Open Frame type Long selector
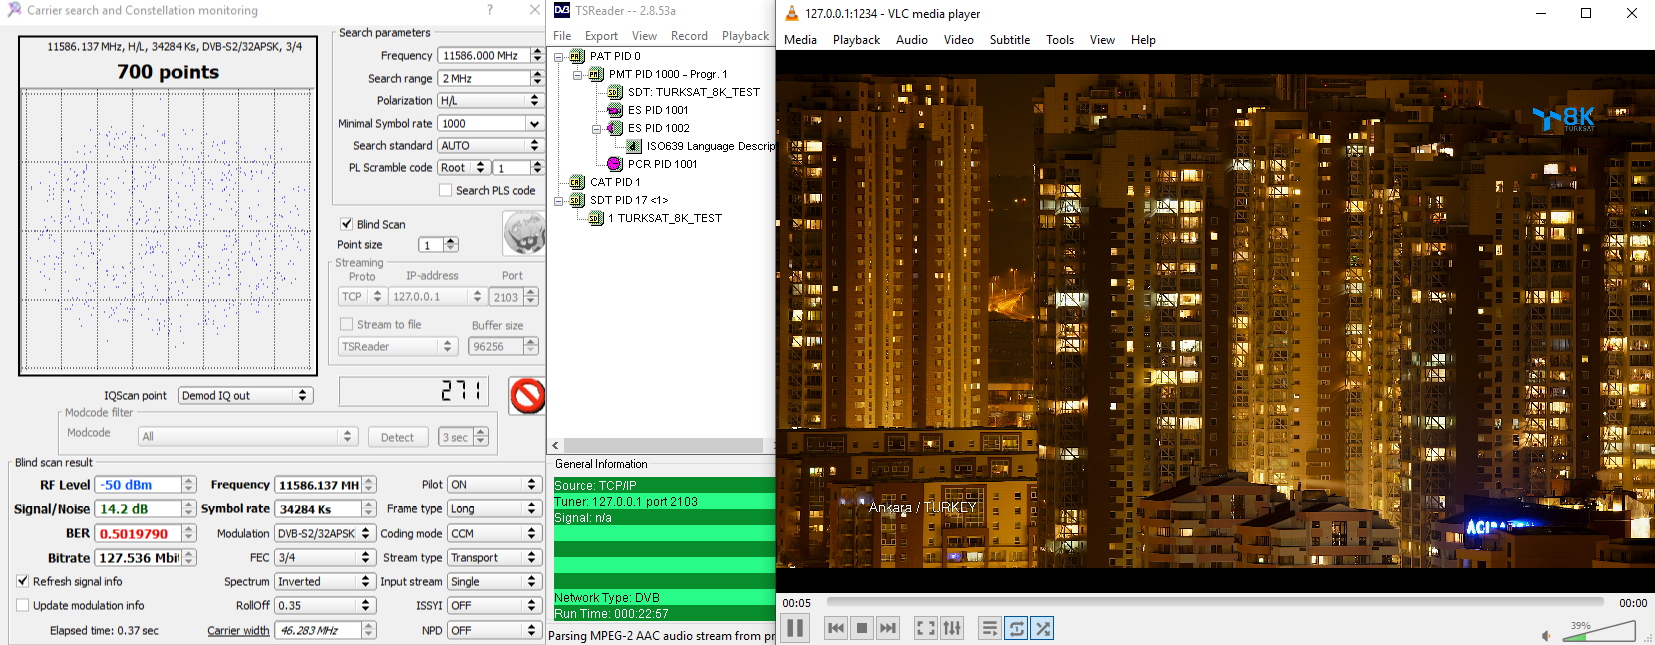Image resolution: width=1655 pixels, height=645 pixels. tap(495, 508)
